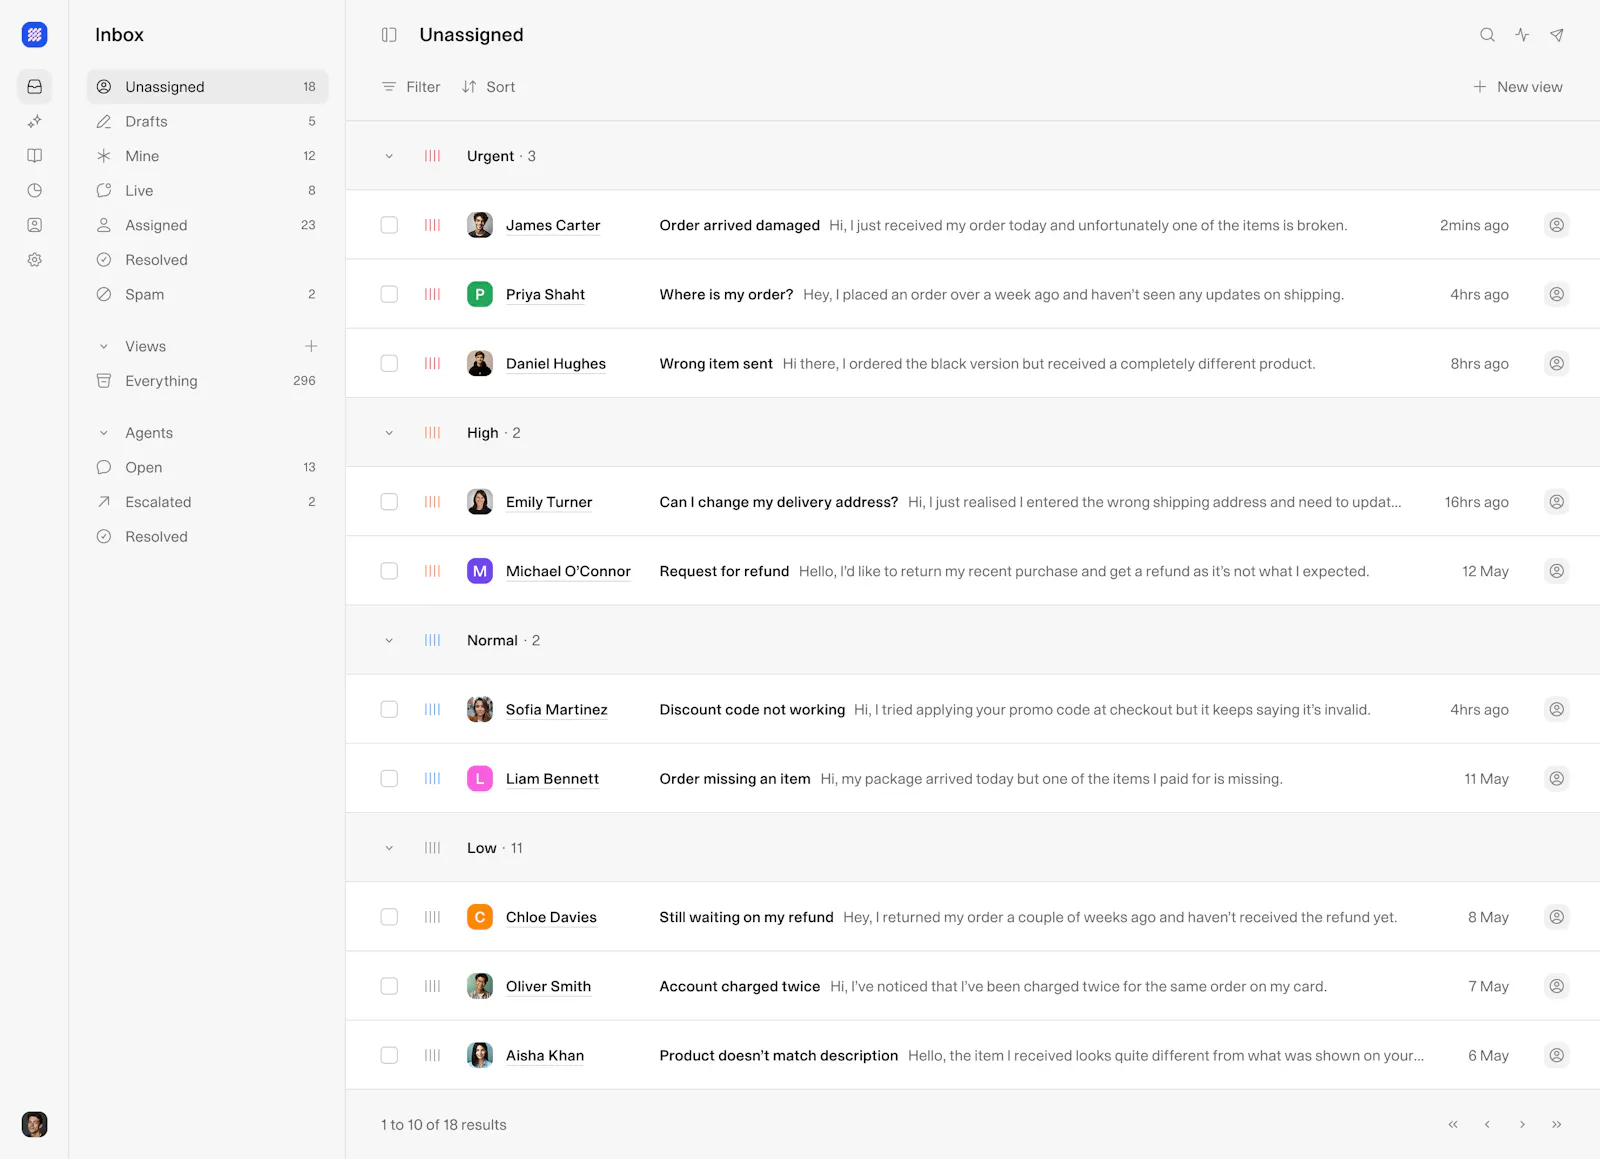Create a New view
The width and height of the screenshot is (1600, 1159).
tap(1518, 87)
